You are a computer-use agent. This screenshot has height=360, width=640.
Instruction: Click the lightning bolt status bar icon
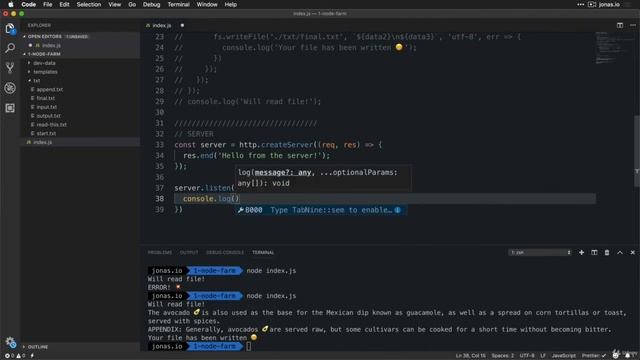(x=32, y=356)
